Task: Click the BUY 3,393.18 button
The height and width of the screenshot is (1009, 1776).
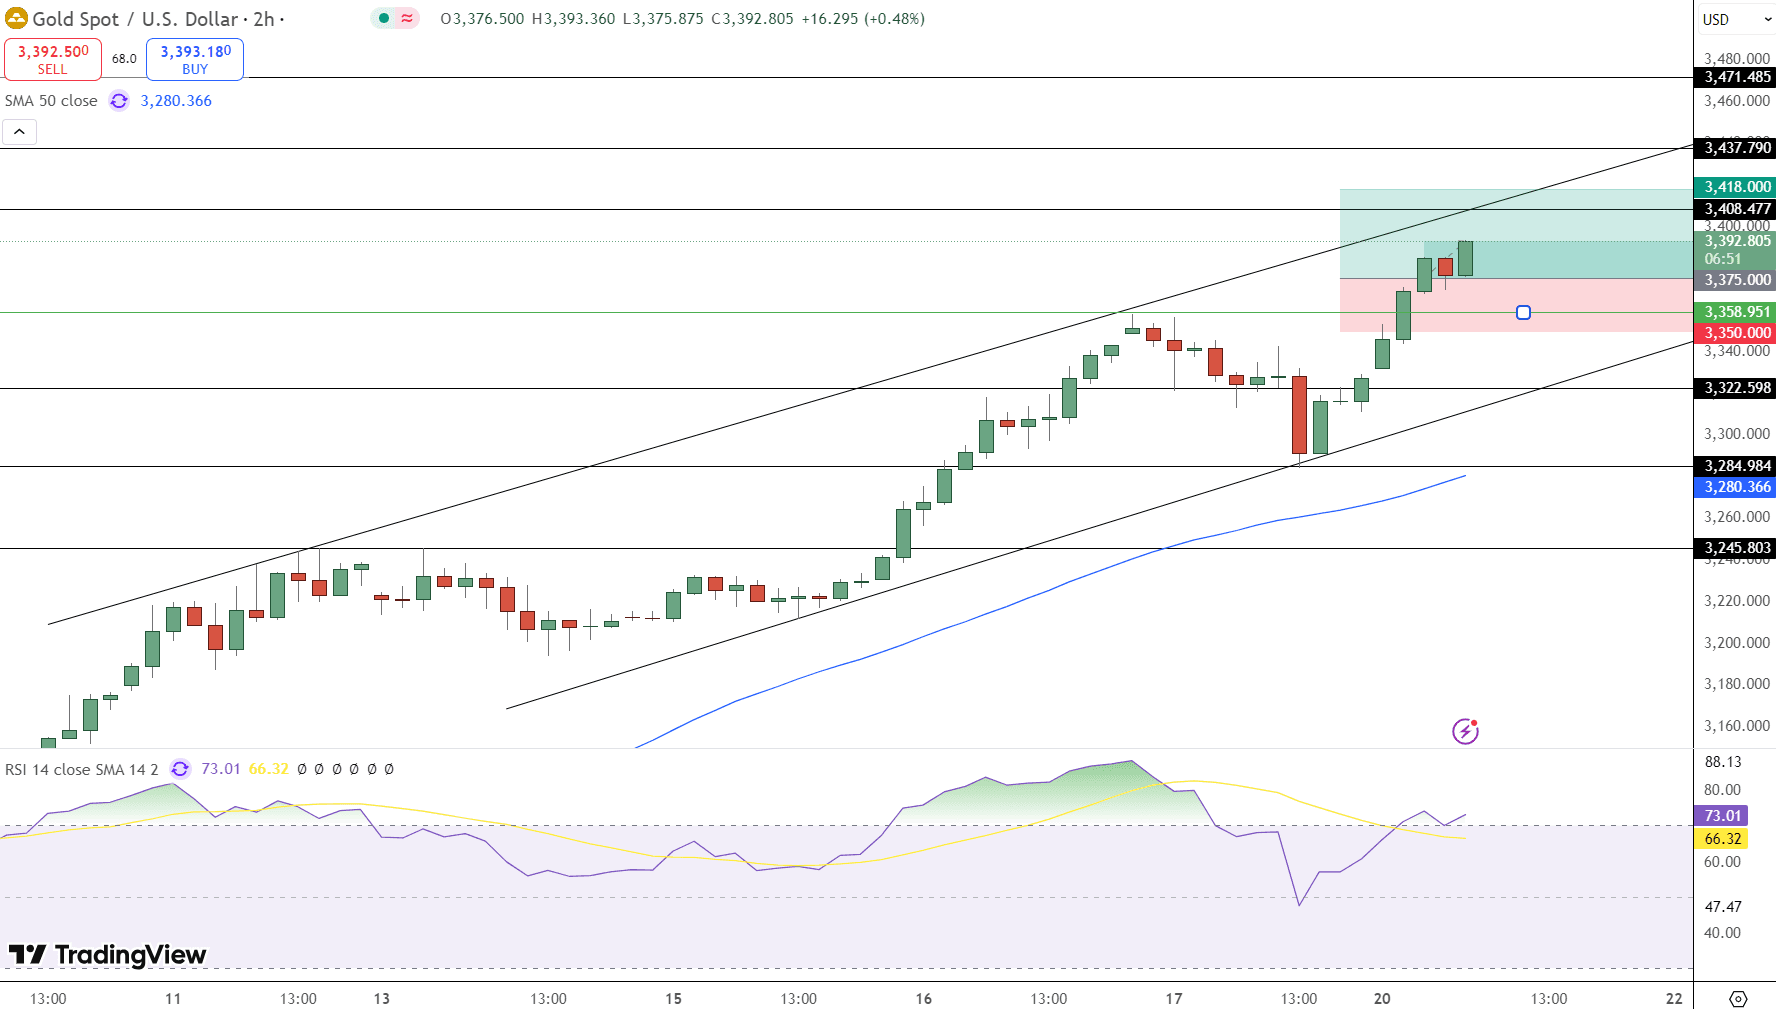Action: pos(195,59)
